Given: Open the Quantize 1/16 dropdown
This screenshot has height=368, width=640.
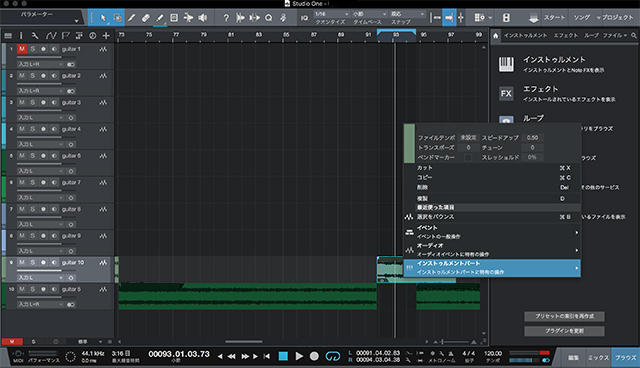Looking at the screenshot, I should [x=331, y=14].
